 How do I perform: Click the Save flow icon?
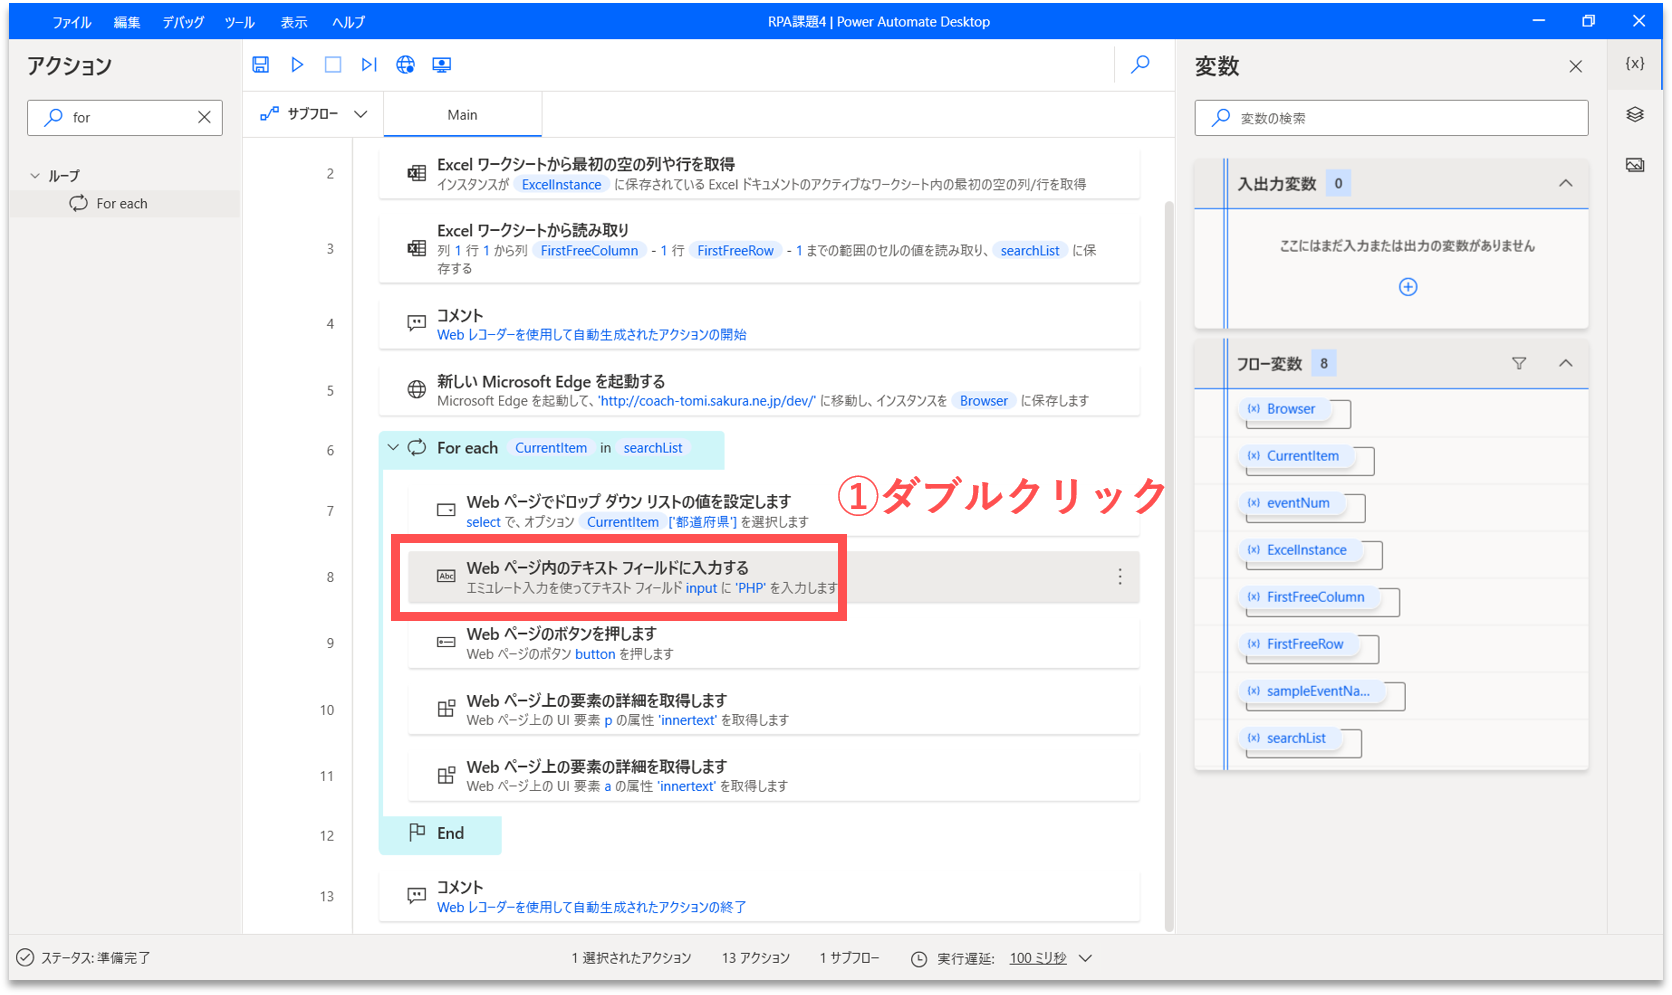pos(260,64)
